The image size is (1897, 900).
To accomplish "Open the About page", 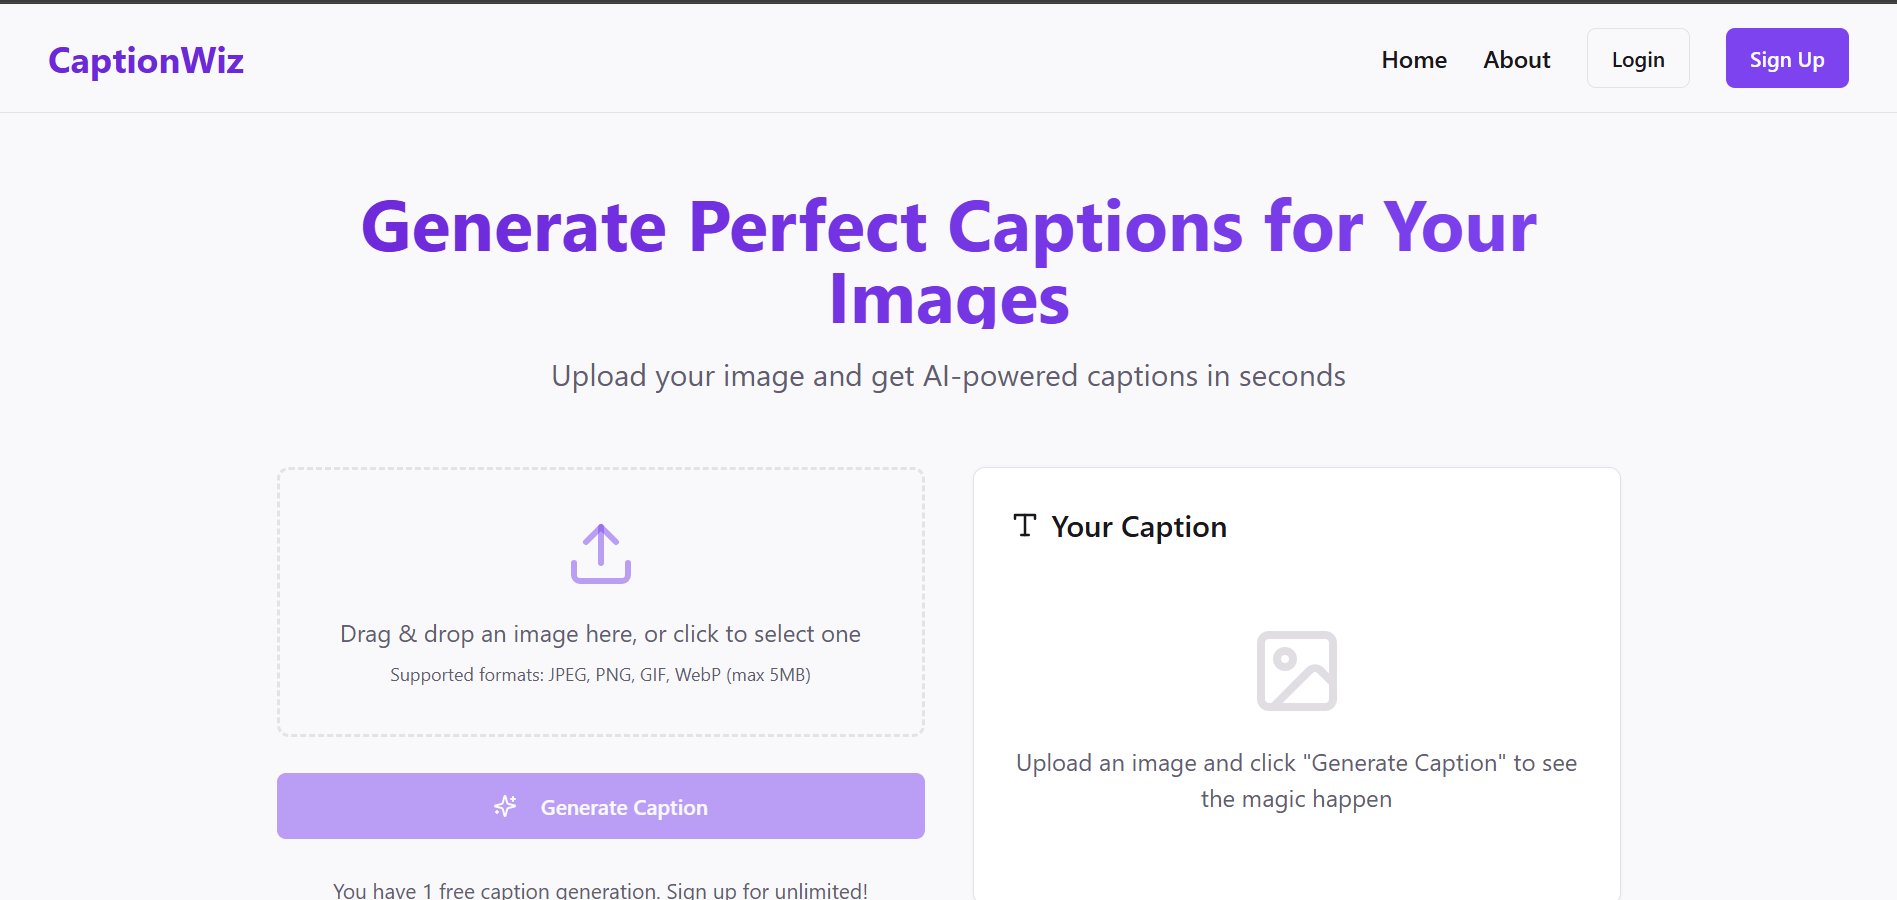I will click(x=1516, y=60).
